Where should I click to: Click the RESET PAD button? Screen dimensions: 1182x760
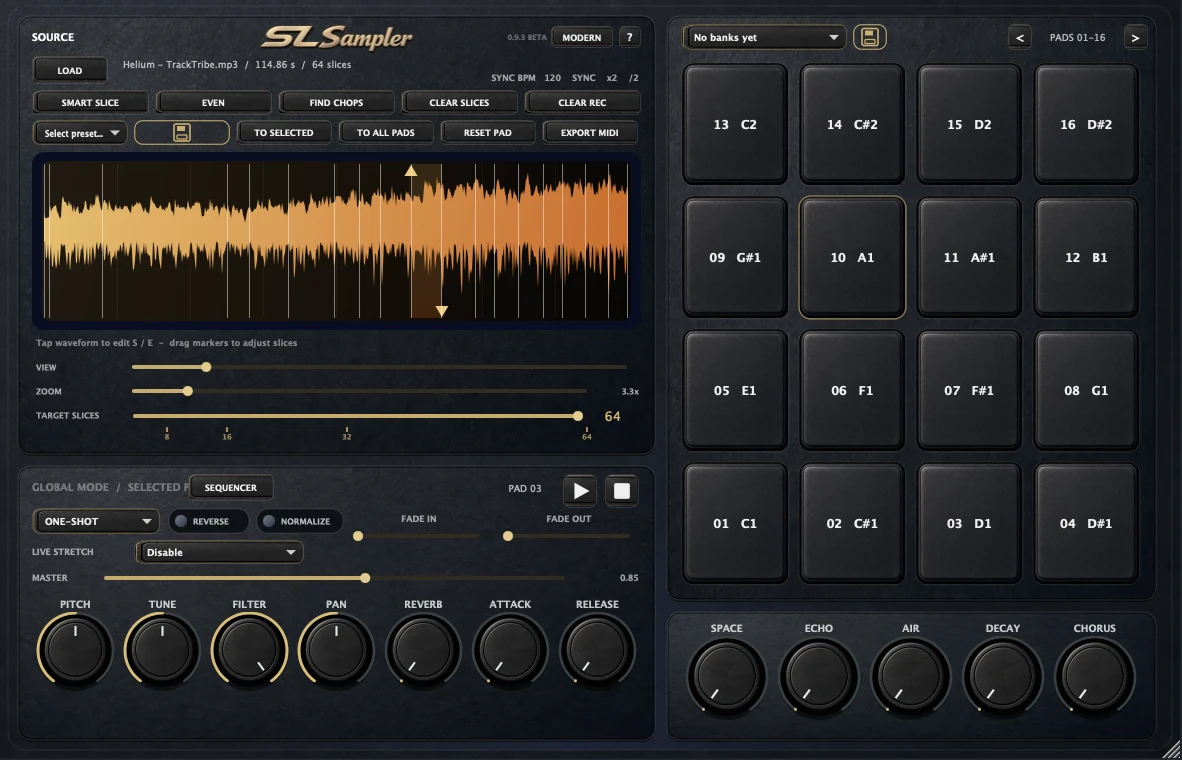(488, 133)
